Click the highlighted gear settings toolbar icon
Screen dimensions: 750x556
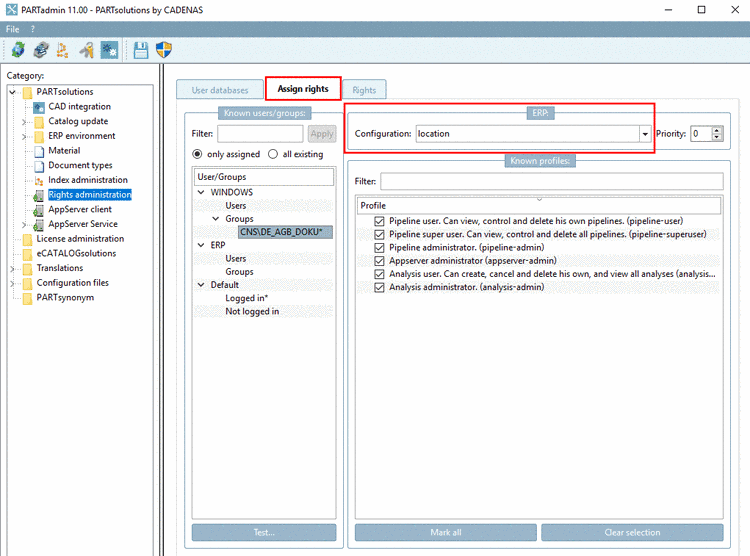pyautogui.click(x=109, y=50)
